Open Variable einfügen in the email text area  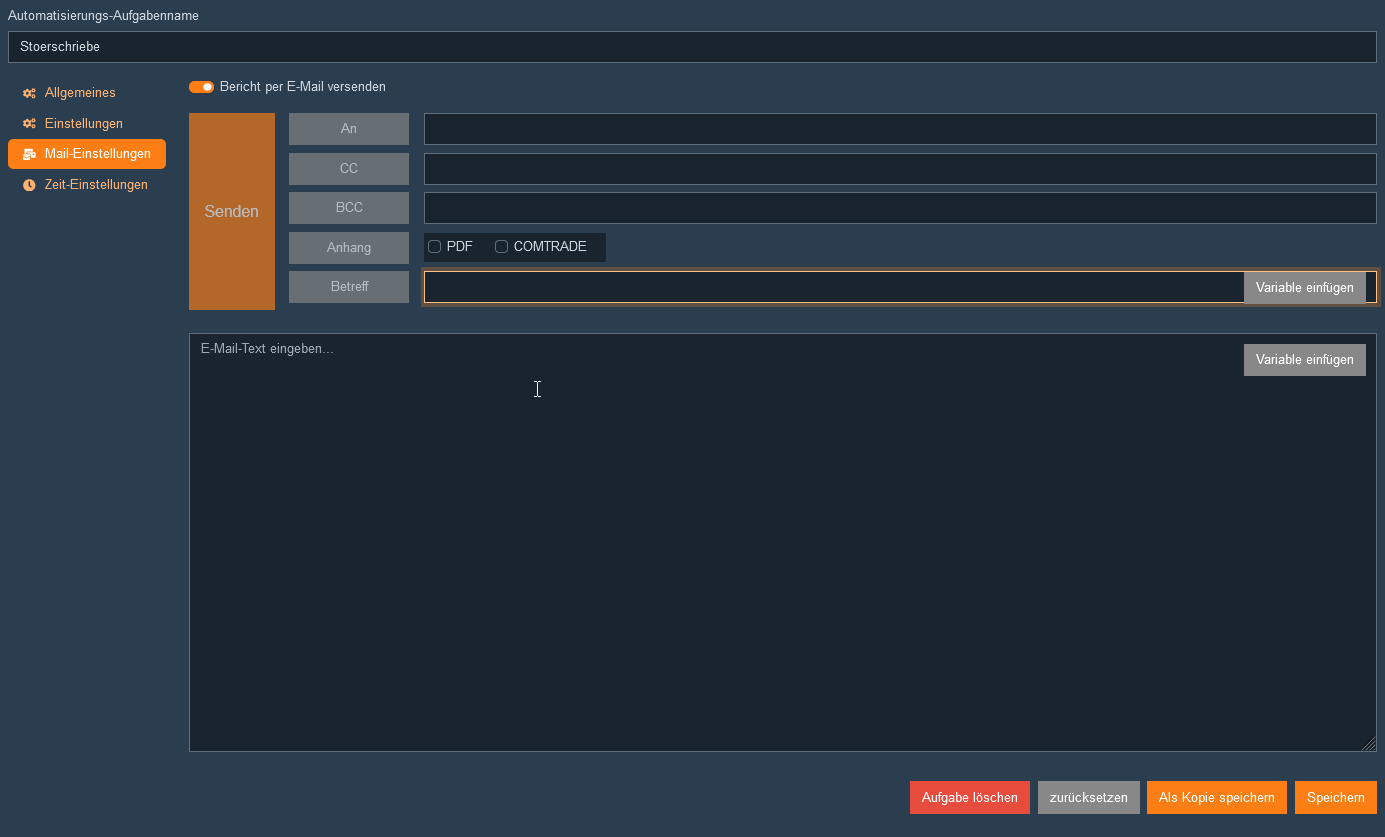click(x=1304, y=360)
